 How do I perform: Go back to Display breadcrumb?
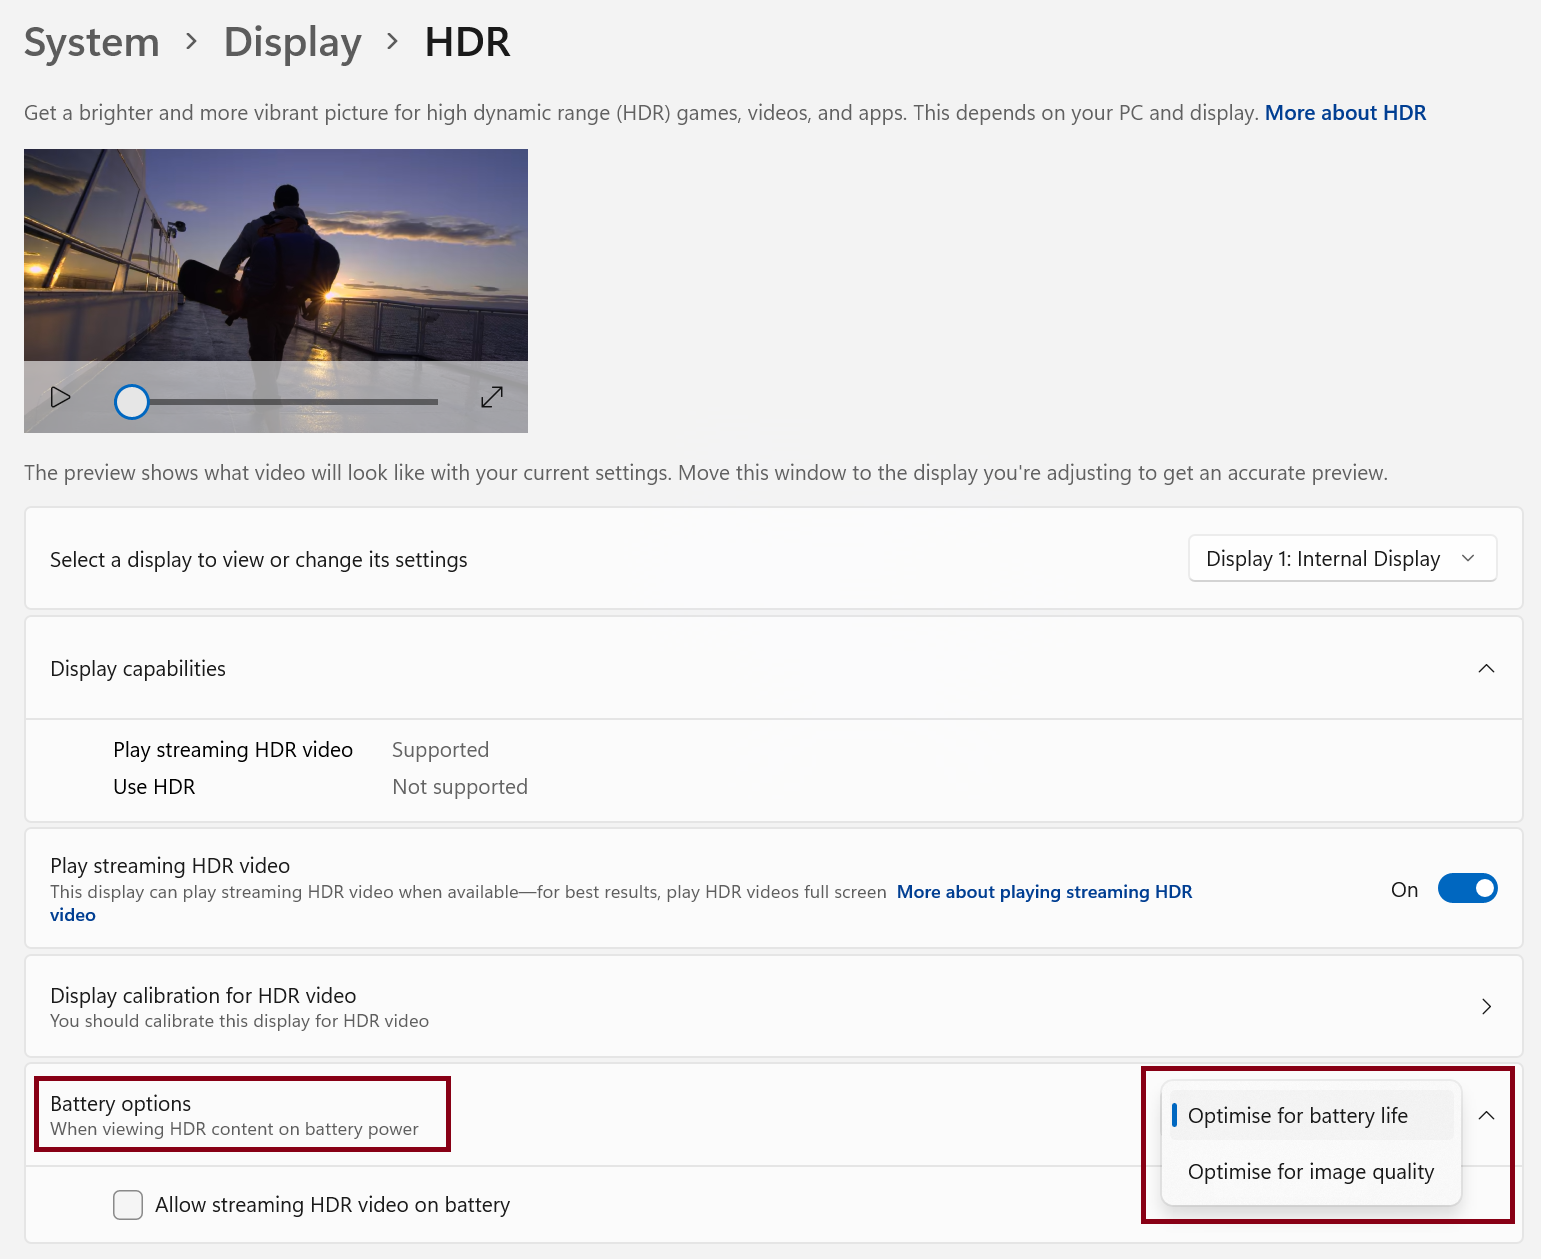click(292, 42)
